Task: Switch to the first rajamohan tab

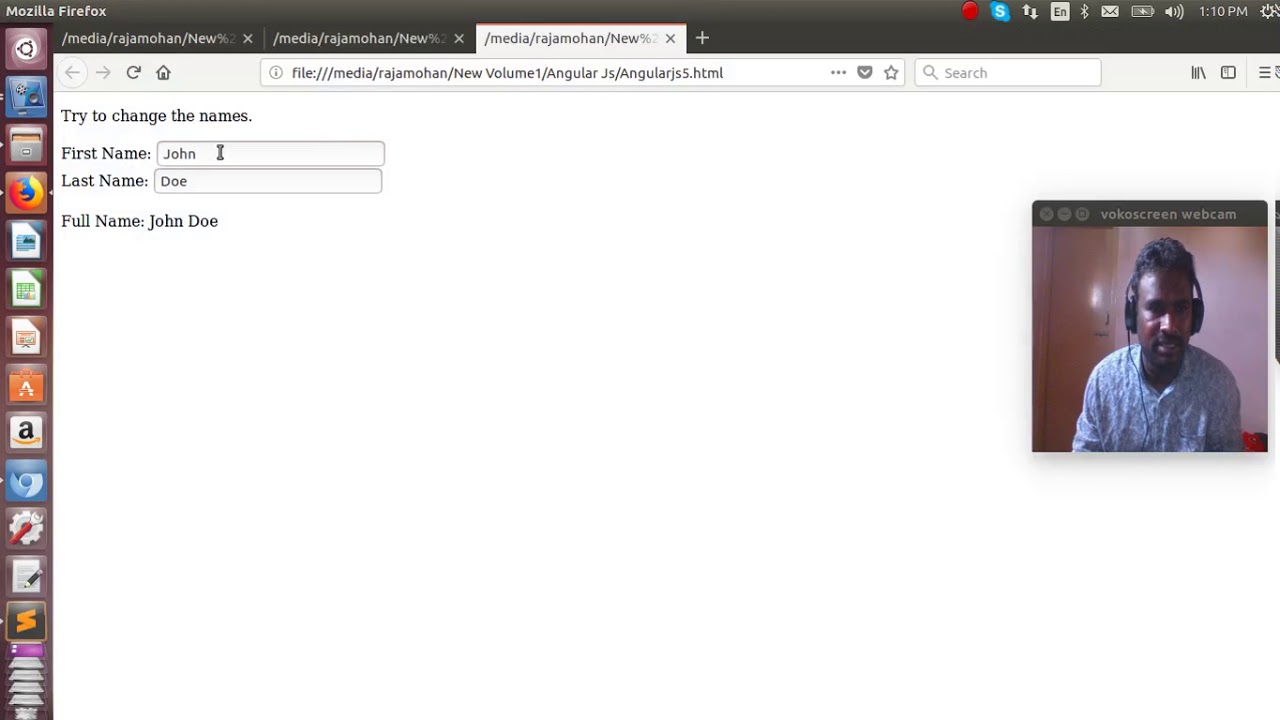Action: [x=148, y=38]
